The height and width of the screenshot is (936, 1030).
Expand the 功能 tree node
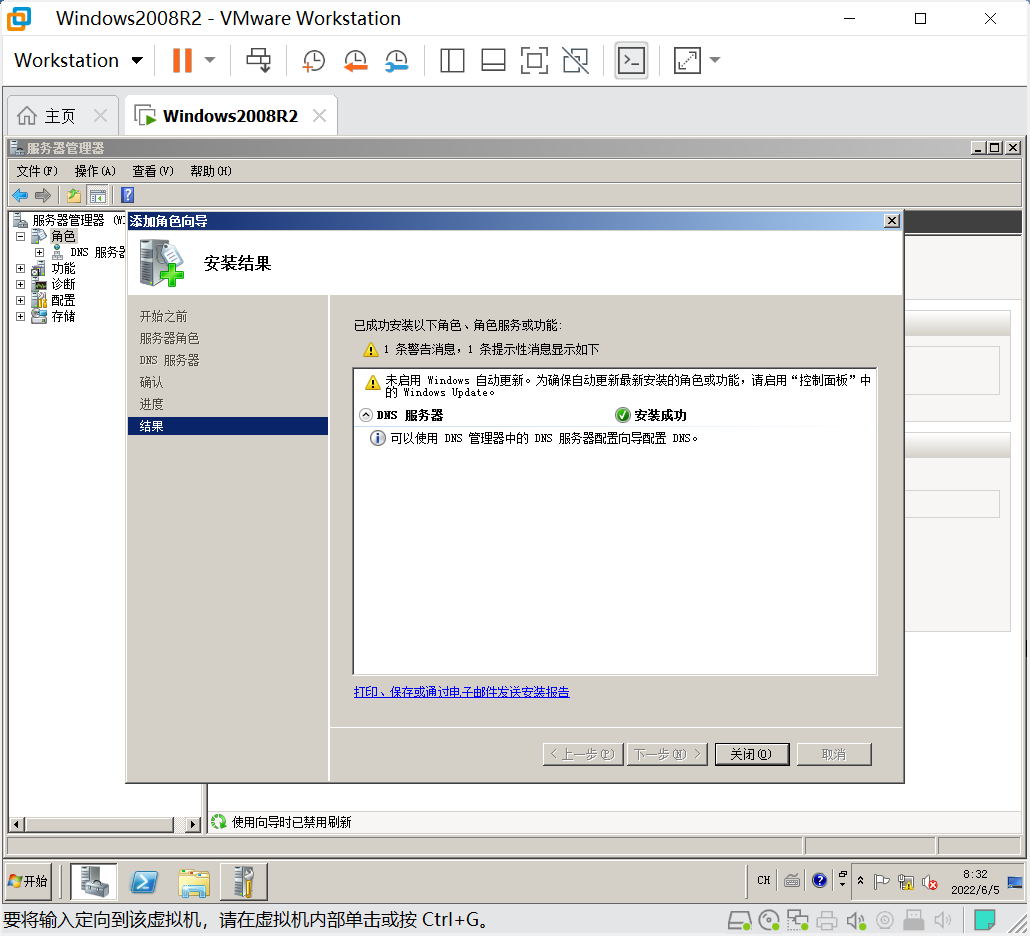tap(20, 269)
